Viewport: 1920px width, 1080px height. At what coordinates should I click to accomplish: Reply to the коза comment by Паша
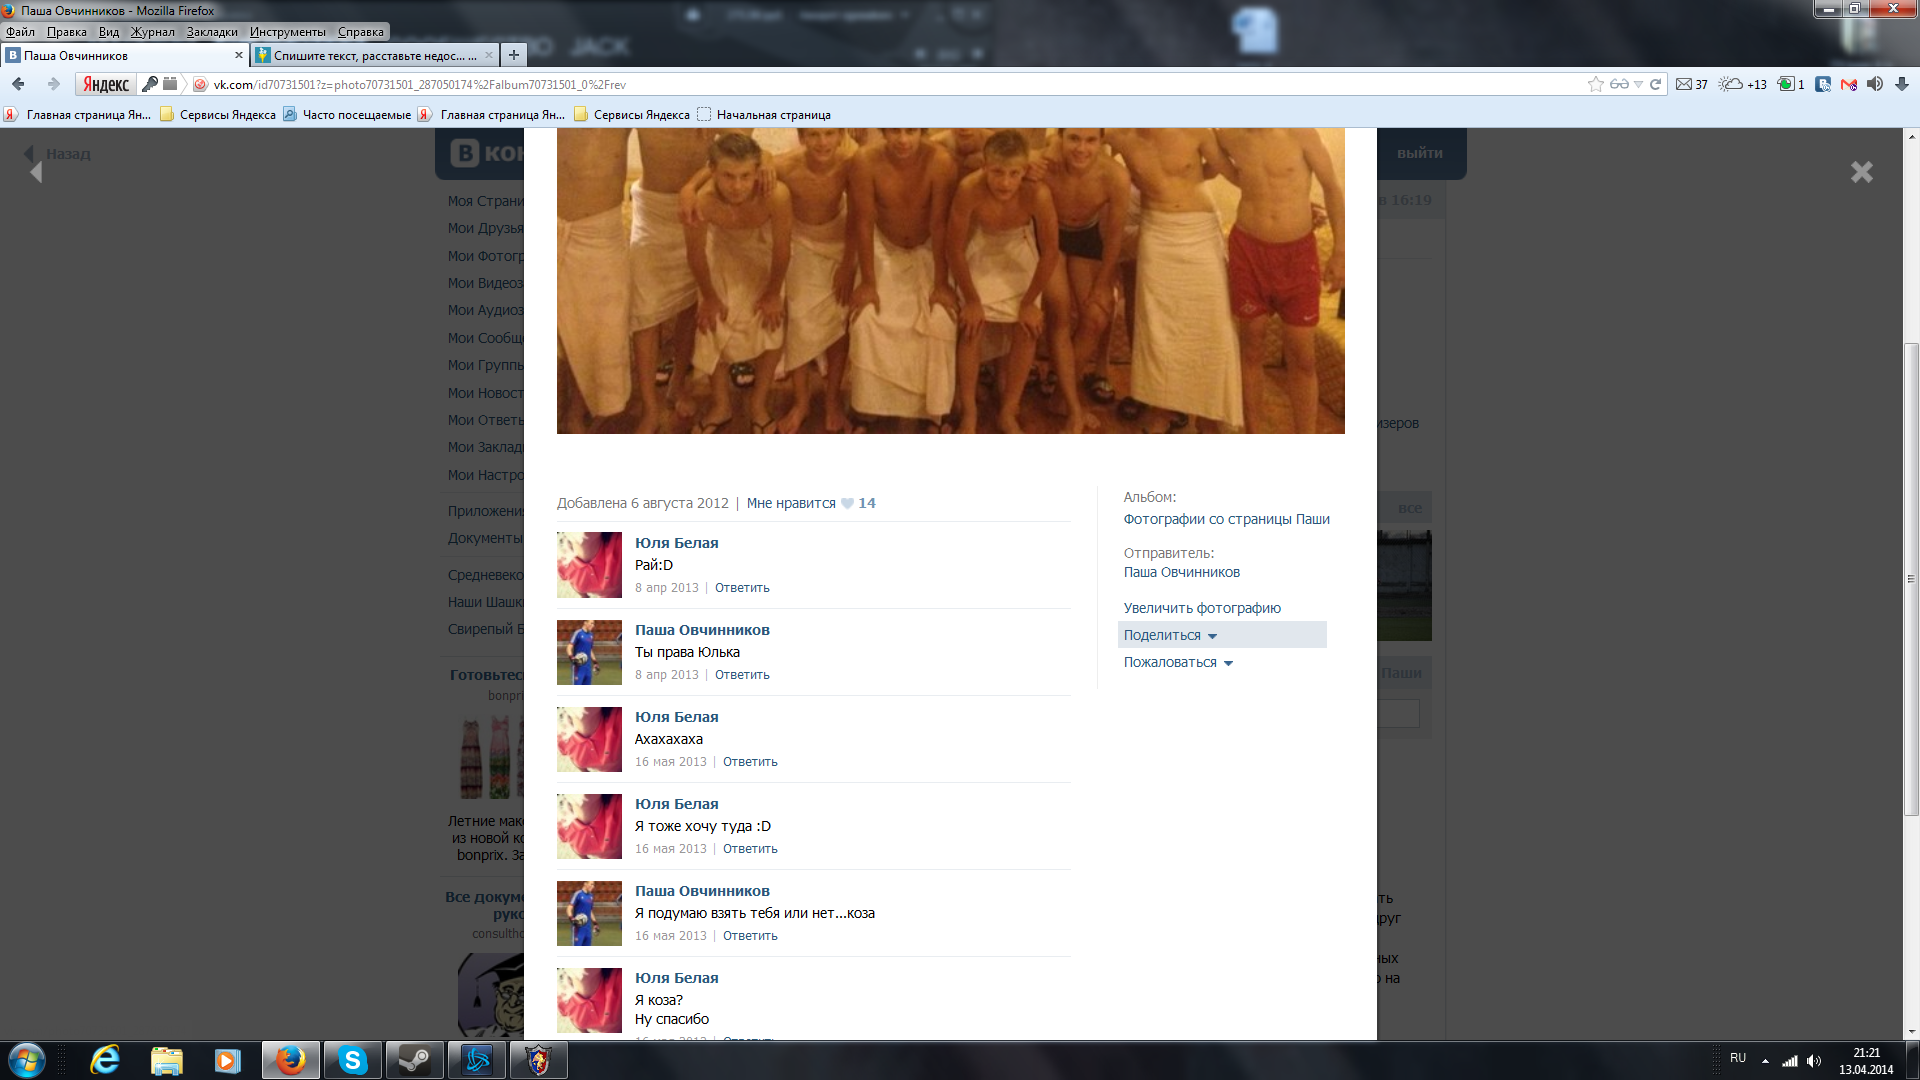click(750, 936)
